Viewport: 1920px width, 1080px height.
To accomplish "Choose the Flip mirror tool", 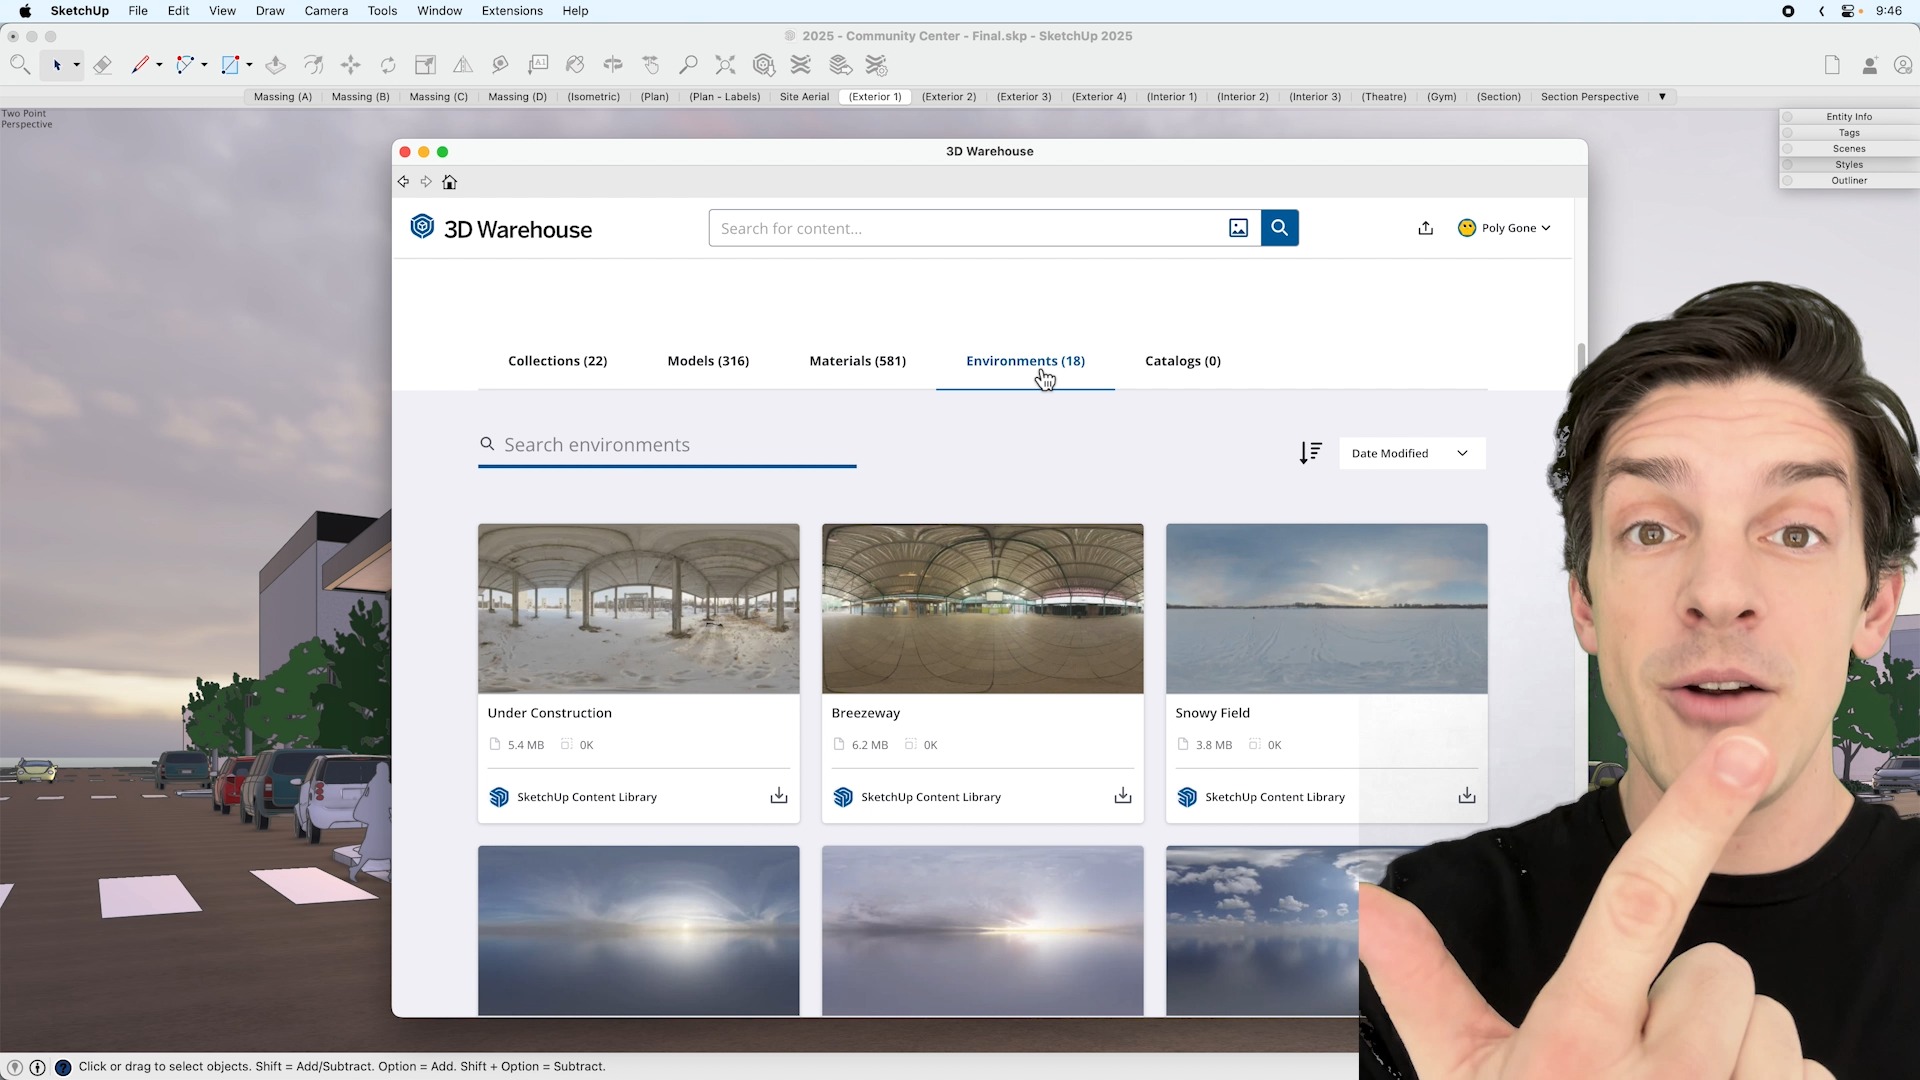I will [463, 65].
